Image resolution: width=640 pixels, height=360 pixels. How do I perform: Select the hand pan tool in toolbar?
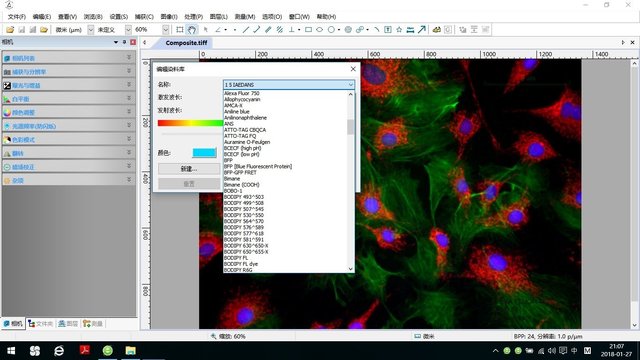[x=191, y=29]
